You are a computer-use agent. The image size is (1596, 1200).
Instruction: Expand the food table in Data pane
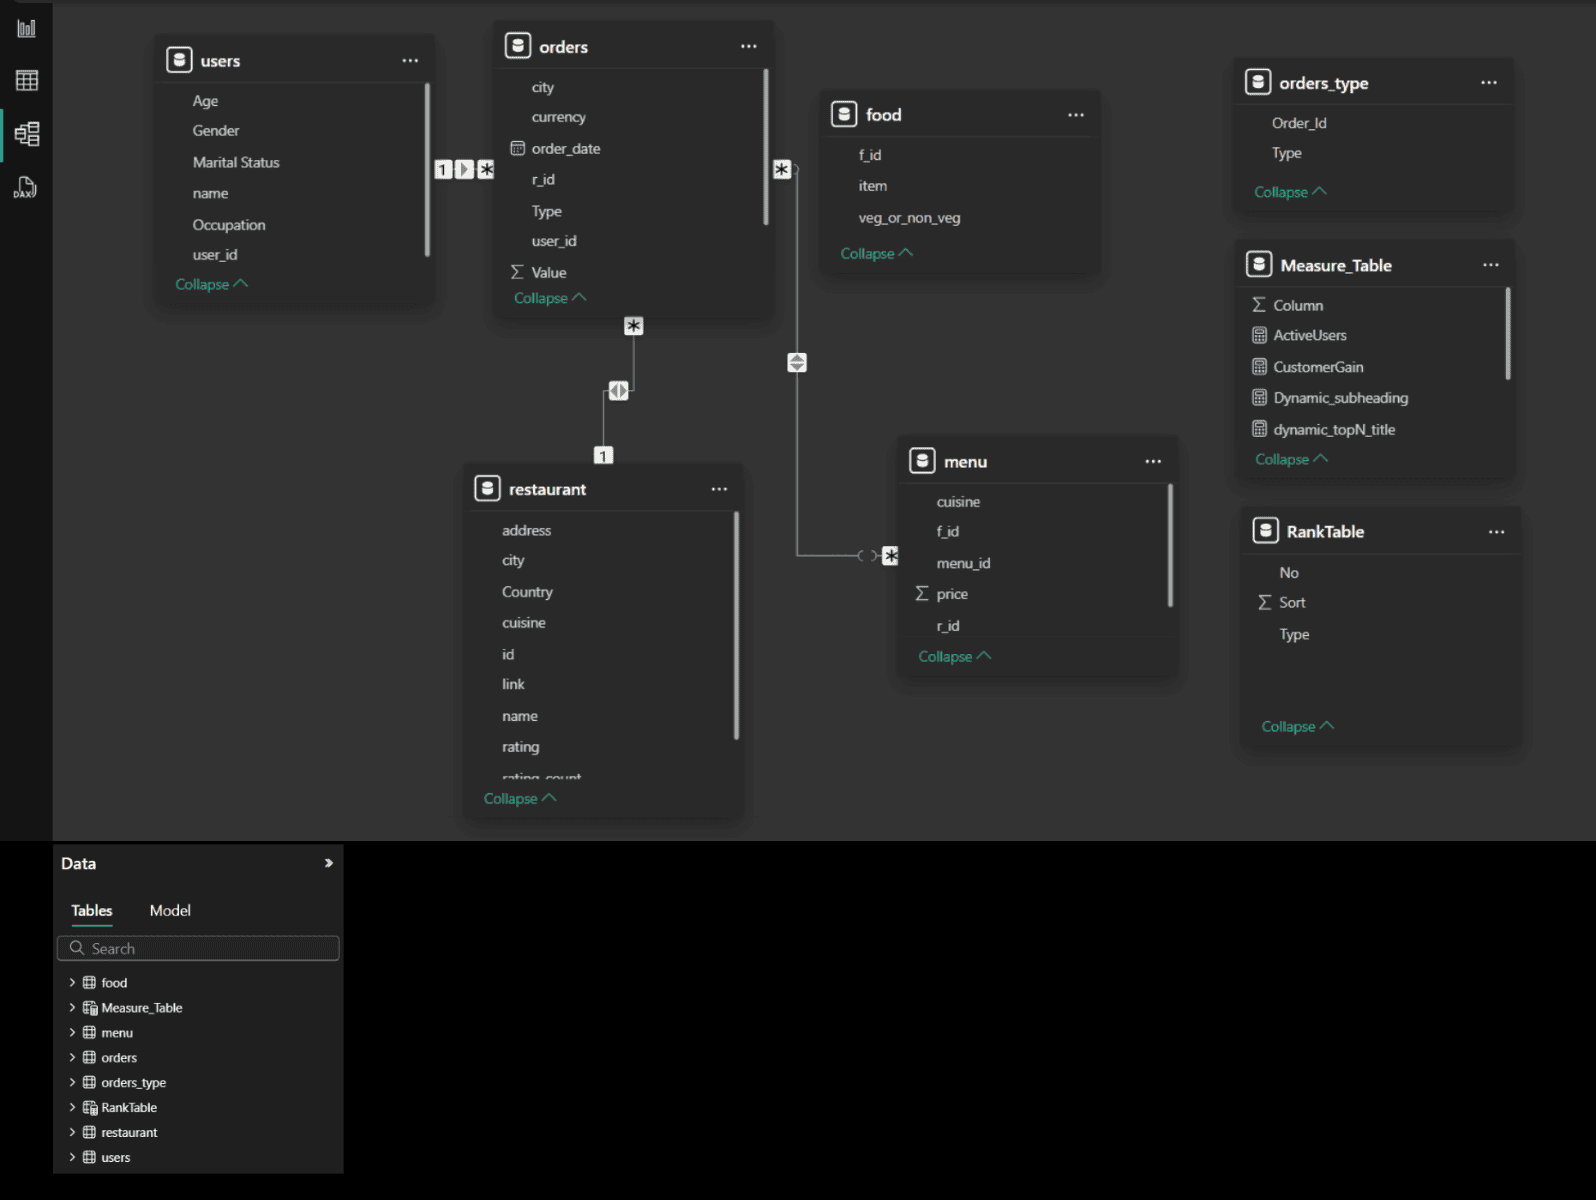72,983
